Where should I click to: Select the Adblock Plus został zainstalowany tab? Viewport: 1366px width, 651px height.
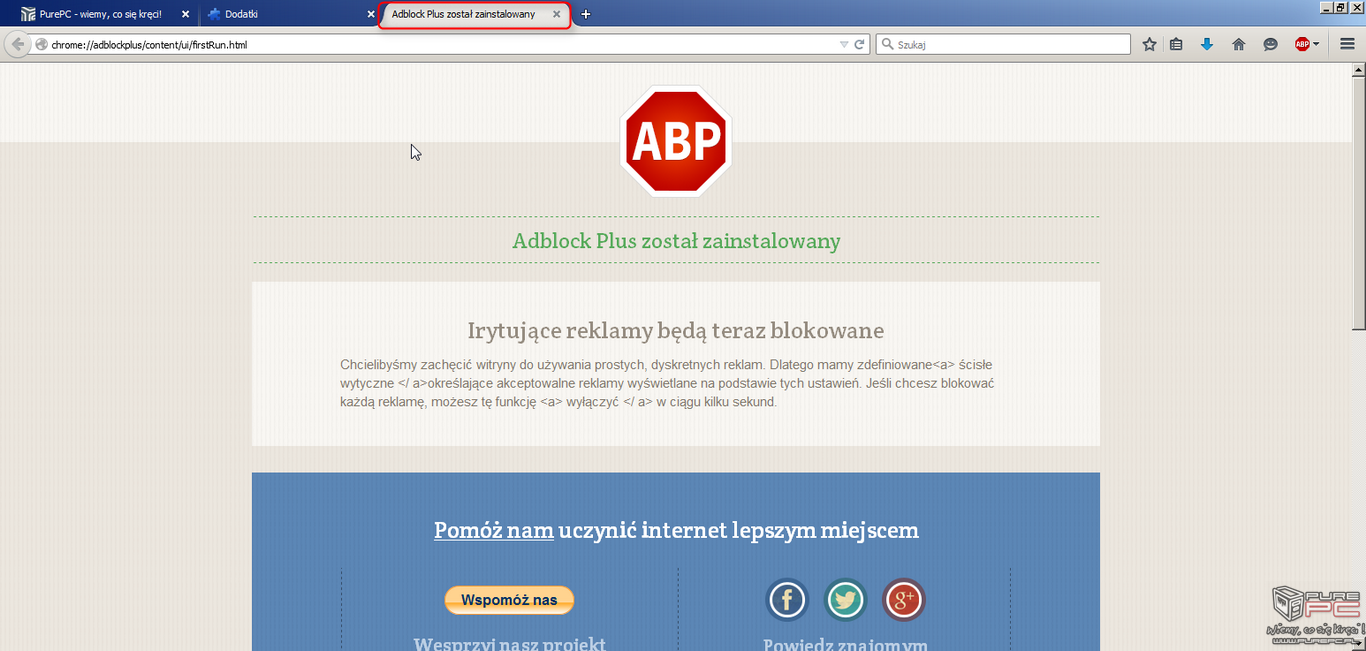[x=474, y=15]
